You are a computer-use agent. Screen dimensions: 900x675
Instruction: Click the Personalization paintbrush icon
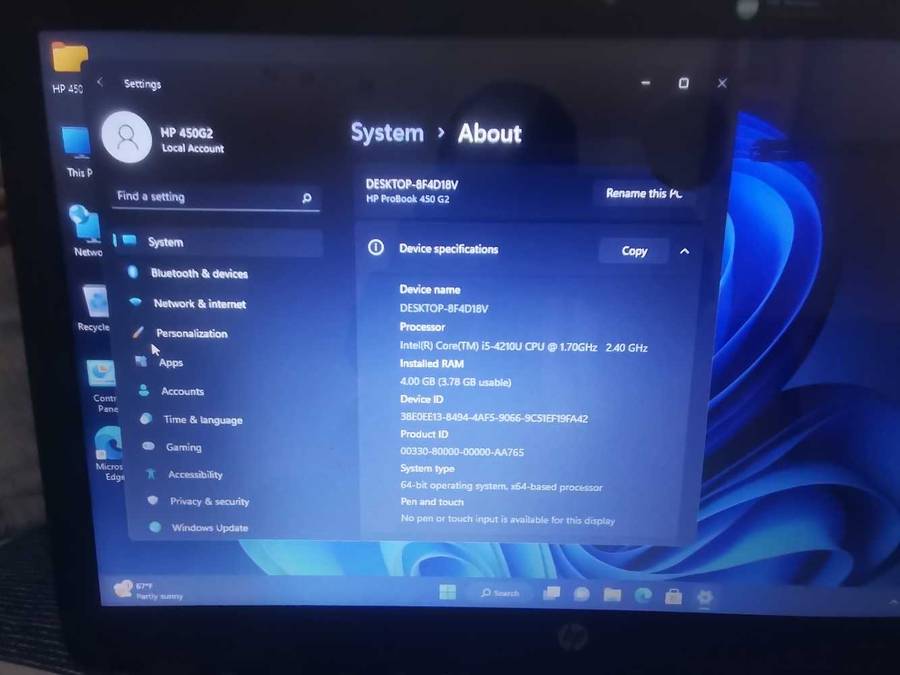pos(138,333)
